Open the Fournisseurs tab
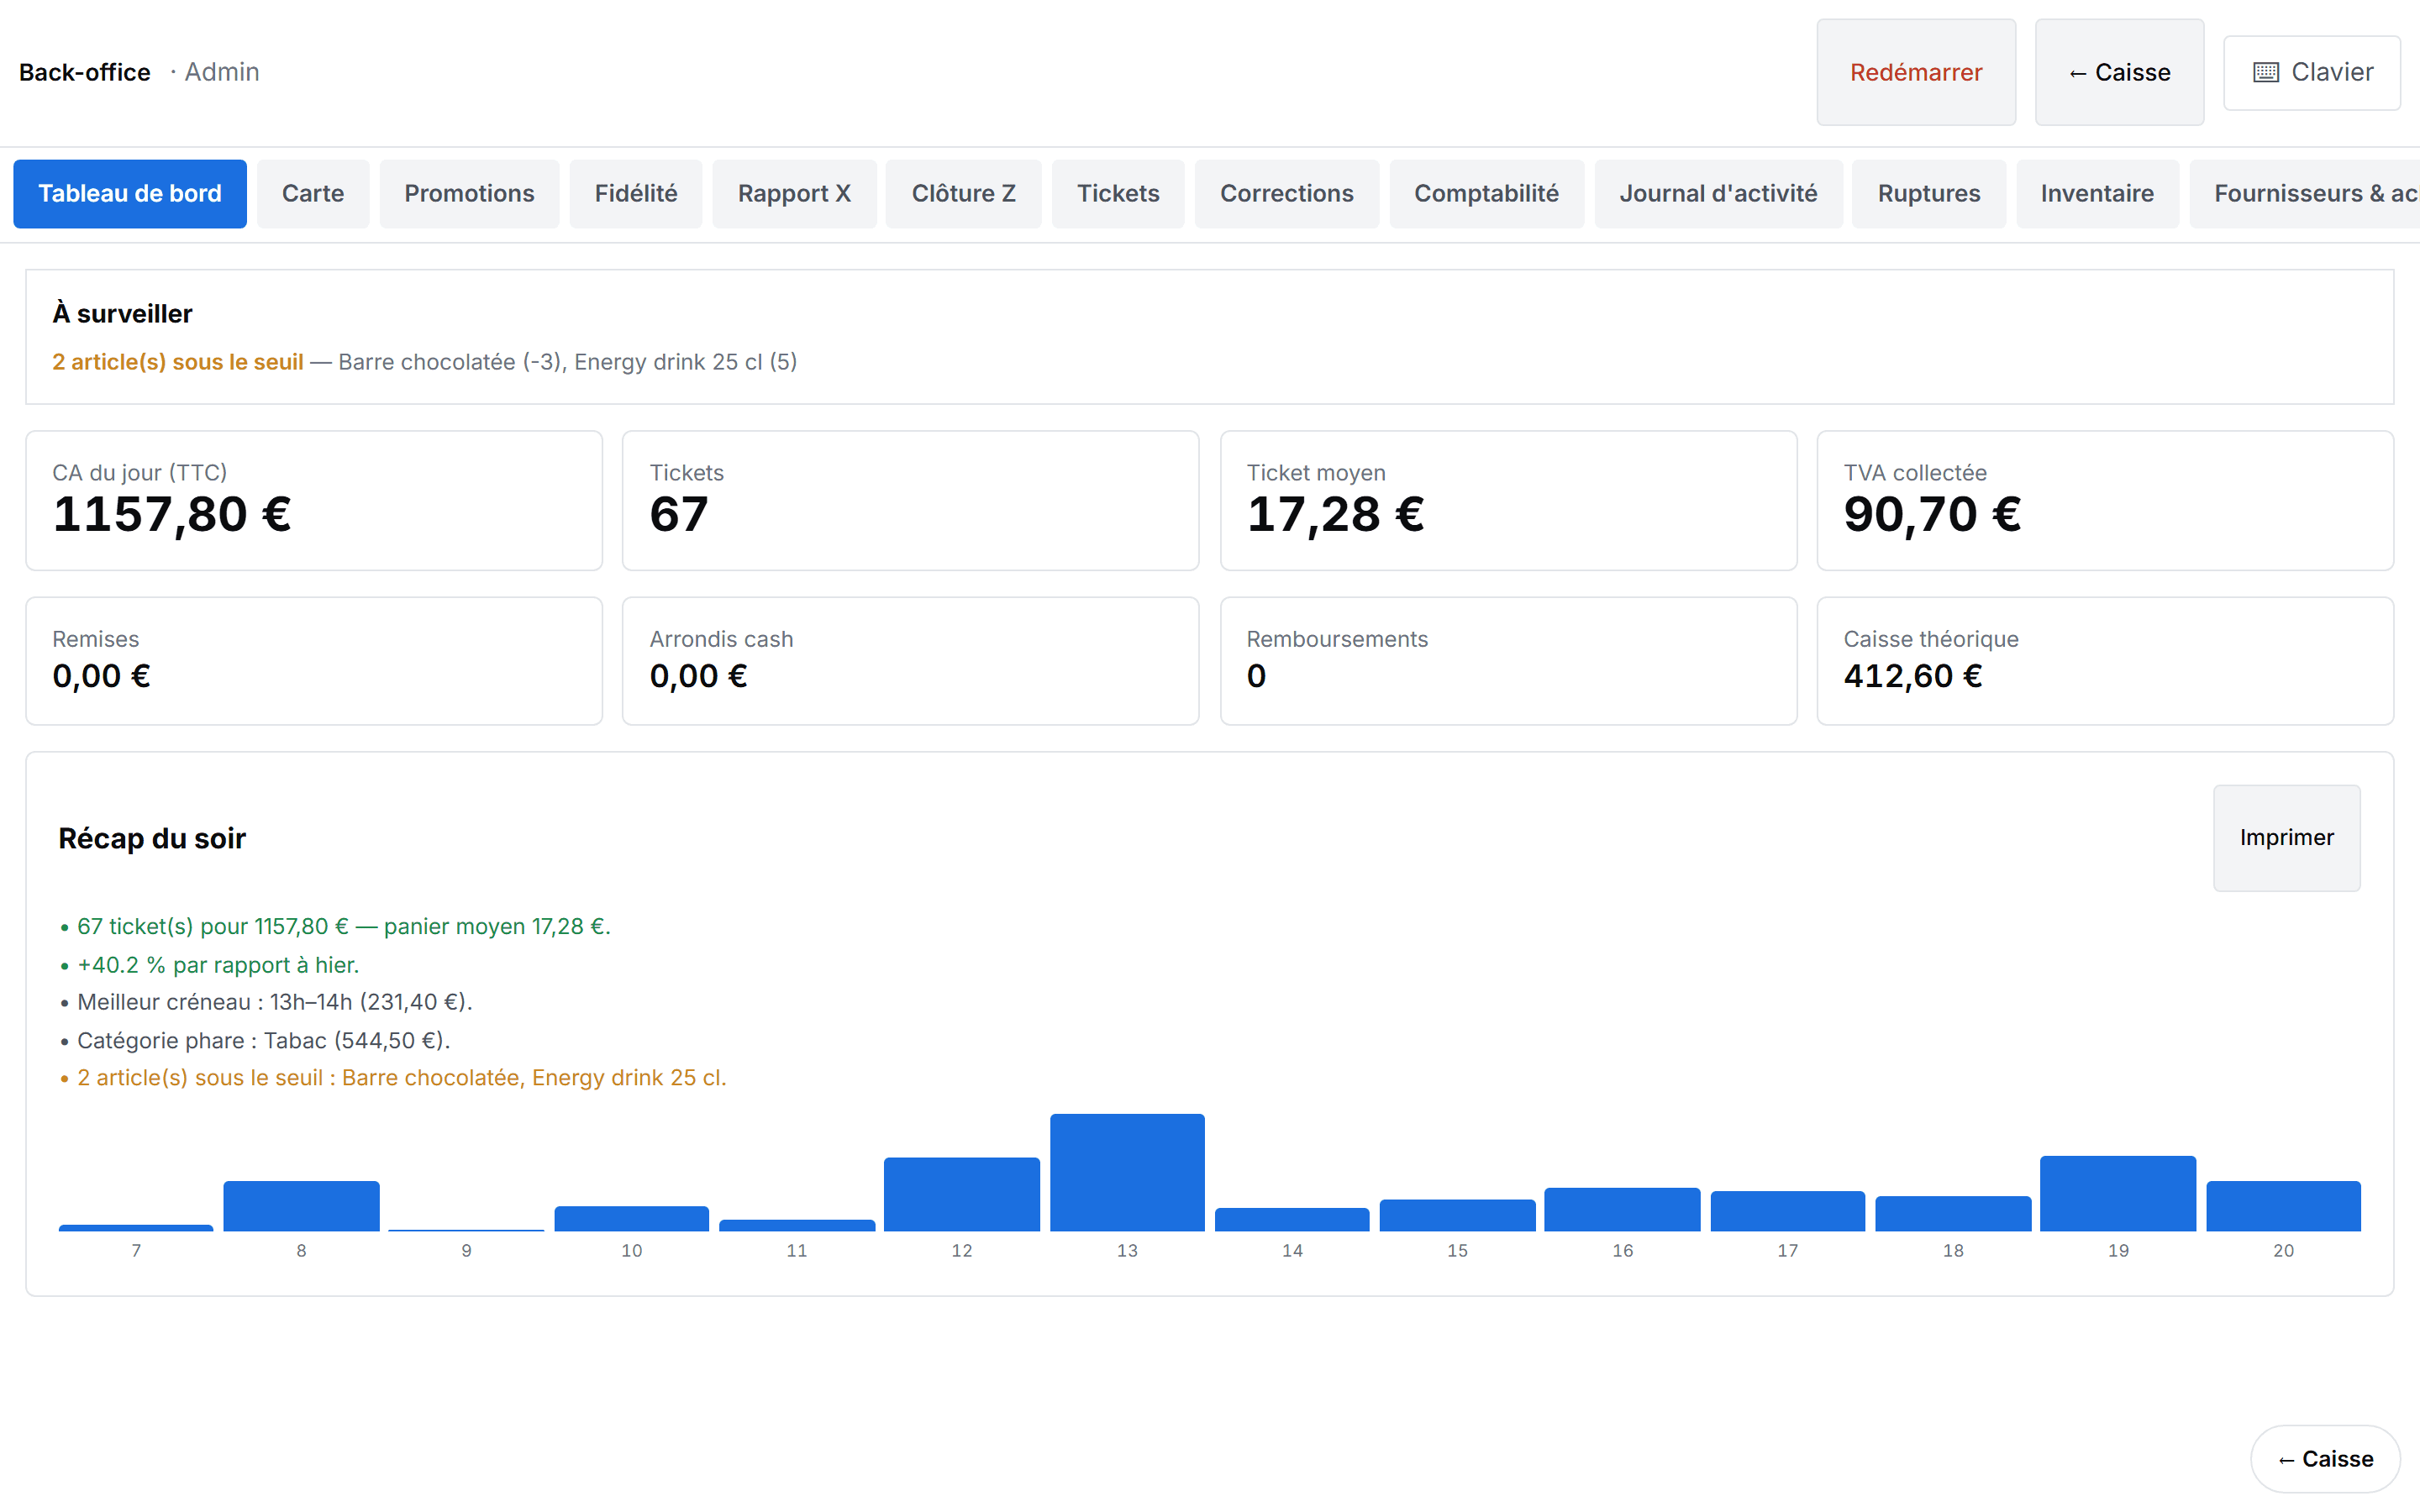The image size is (2420, 1512). [x=2304, y=194]
